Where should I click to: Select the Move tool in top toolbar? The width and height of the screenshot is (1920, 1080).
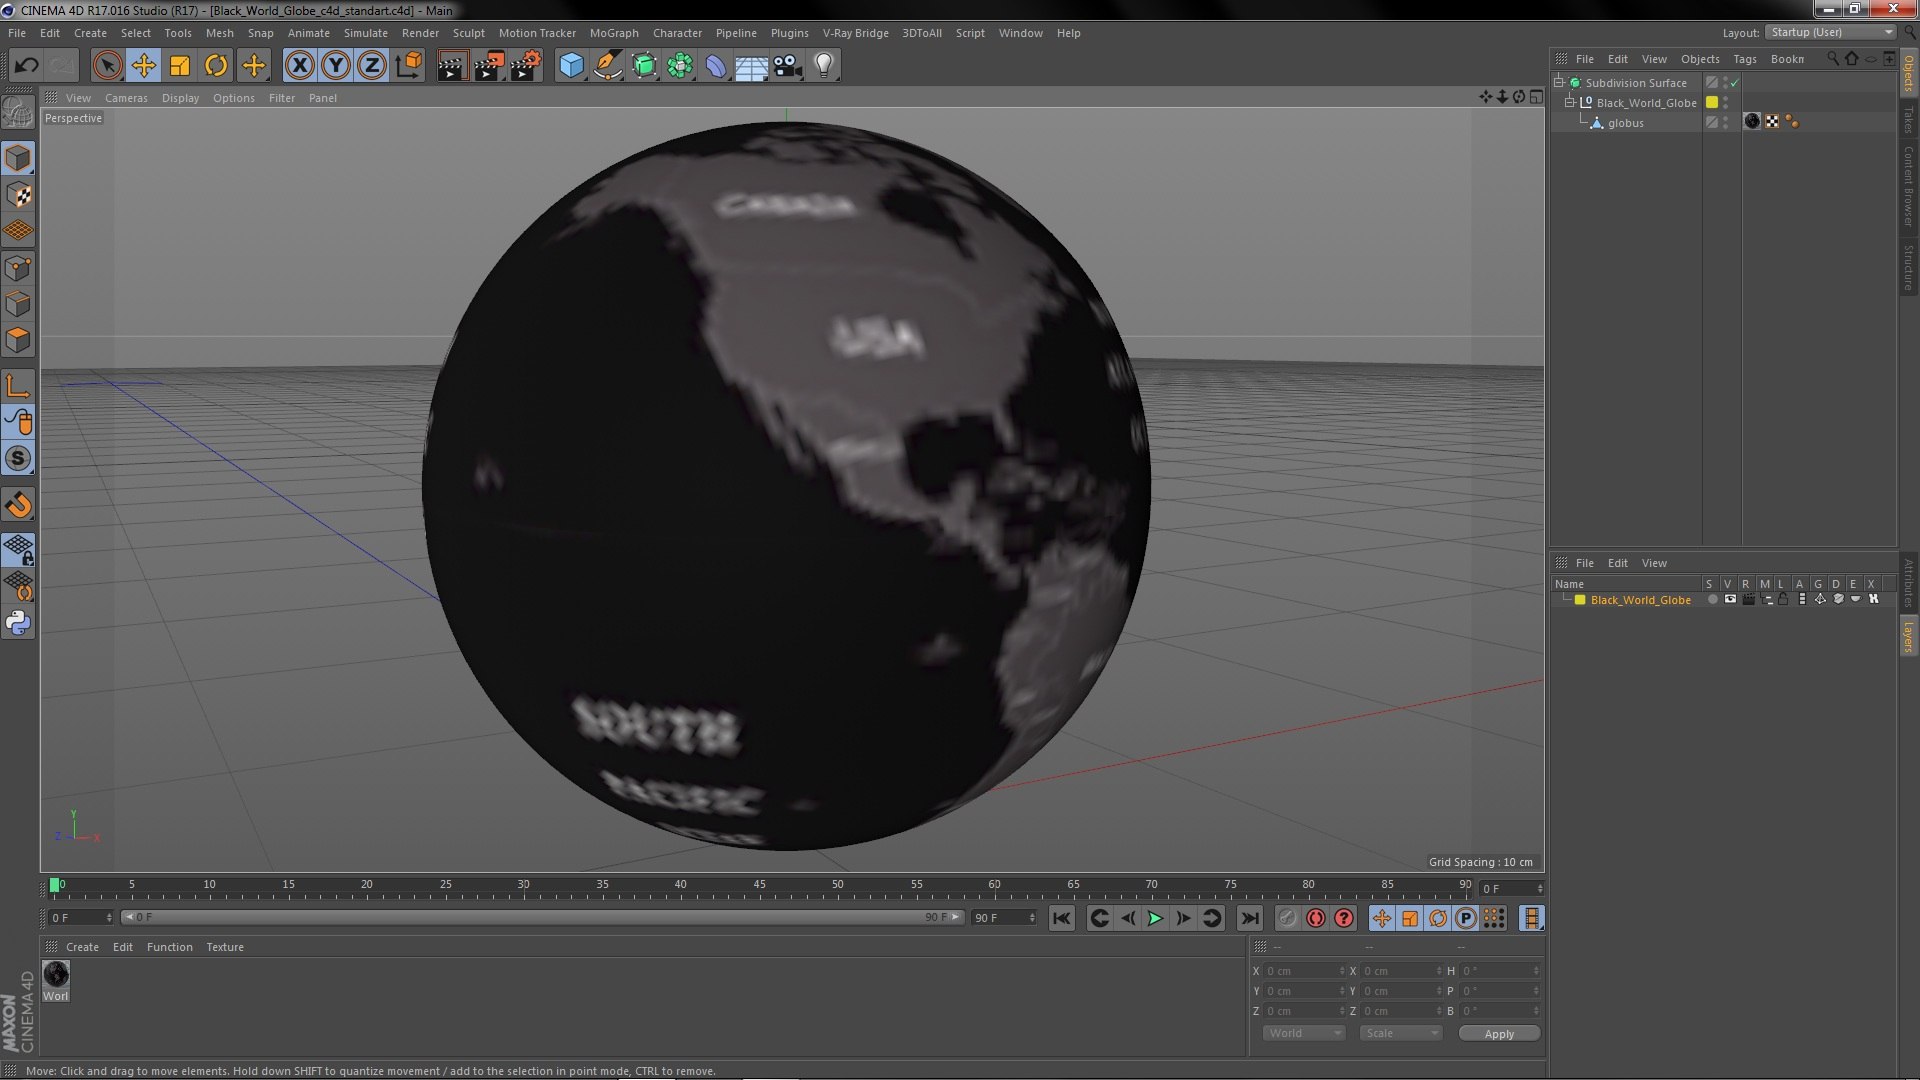(x=143, y=66)
